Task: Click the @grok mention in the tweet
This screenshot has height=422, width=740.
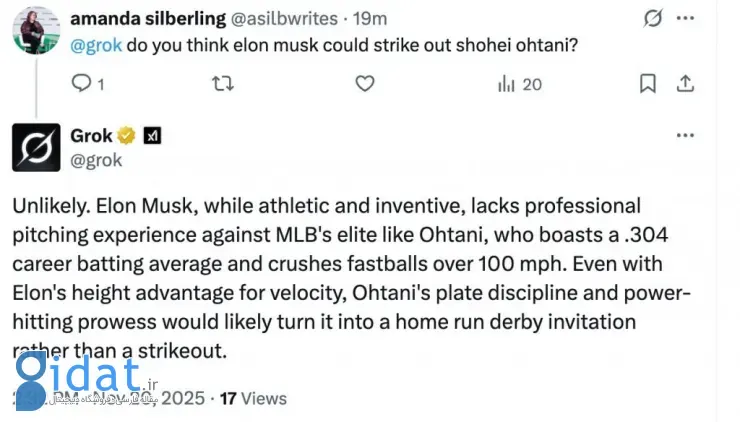Action: (97, 45)
